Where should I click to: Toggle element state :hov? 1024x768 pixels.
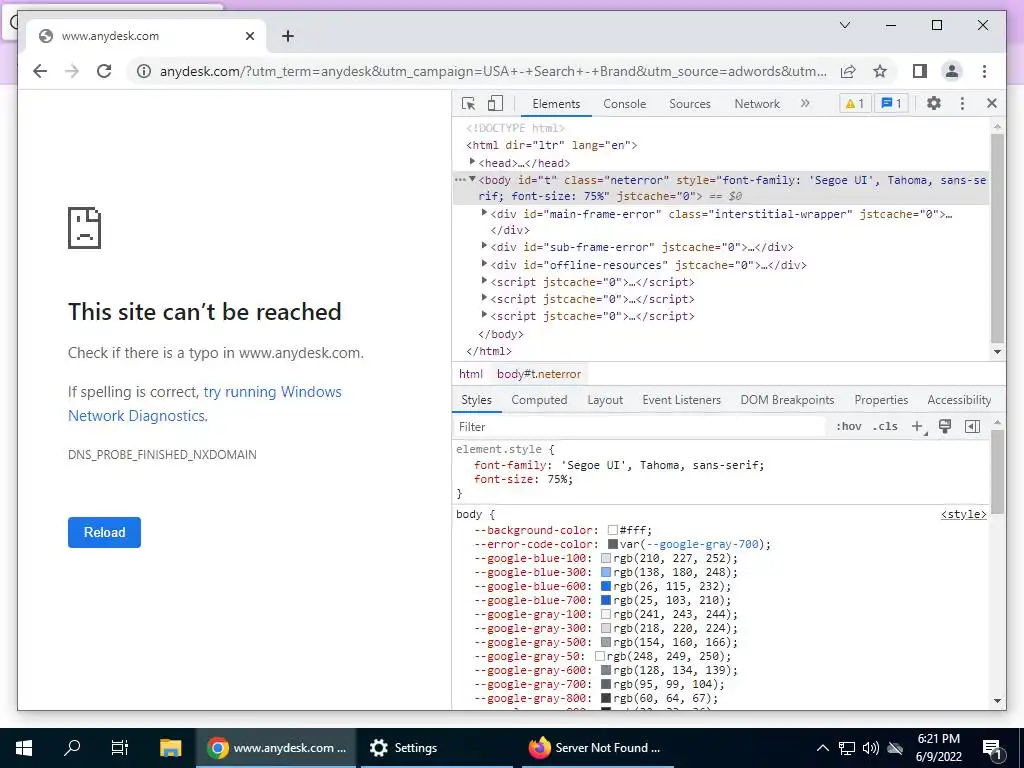[848, 426]
